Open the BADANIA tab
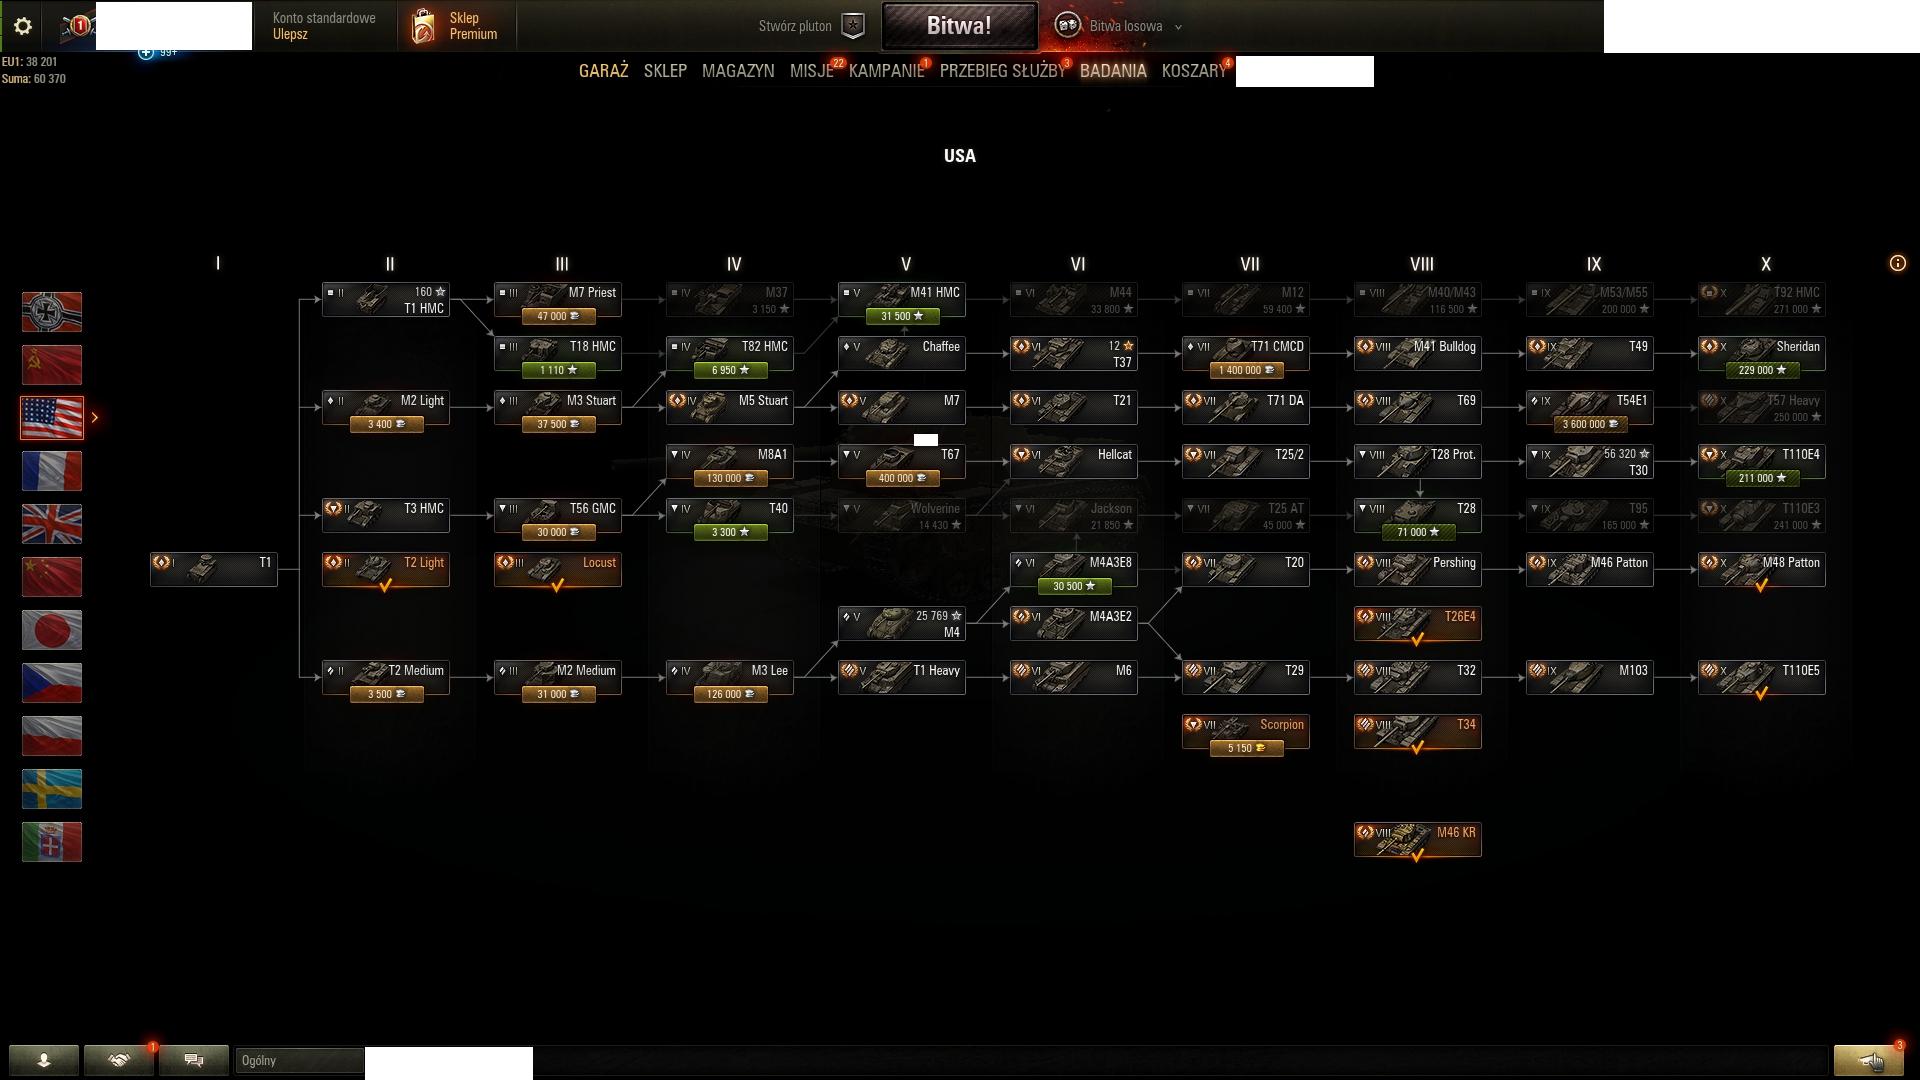The height and width of the screenshot is (1080, 1920). tap(1113, 71)
